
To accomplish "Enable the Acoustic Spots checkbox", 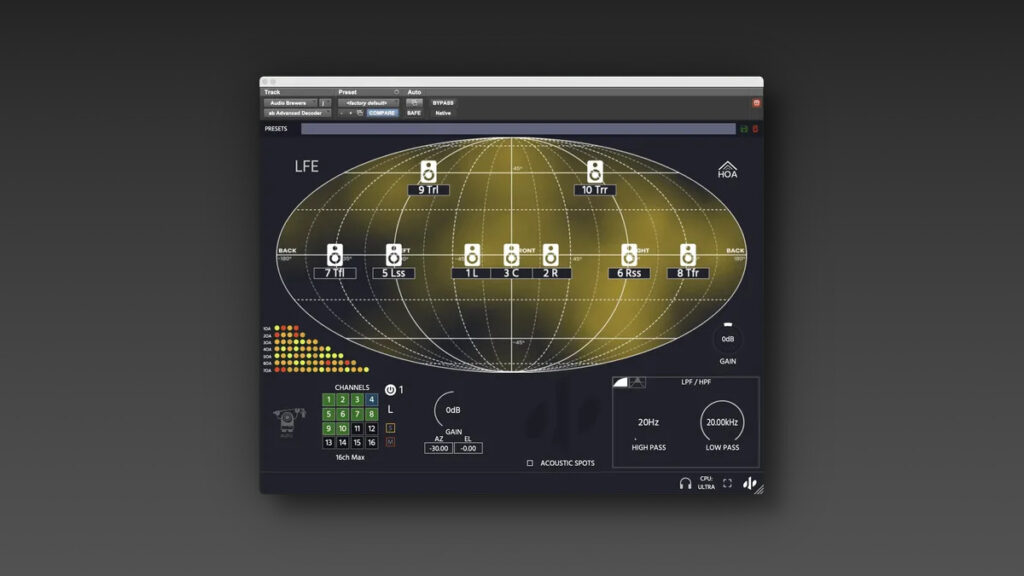I will tap(530, 463).
